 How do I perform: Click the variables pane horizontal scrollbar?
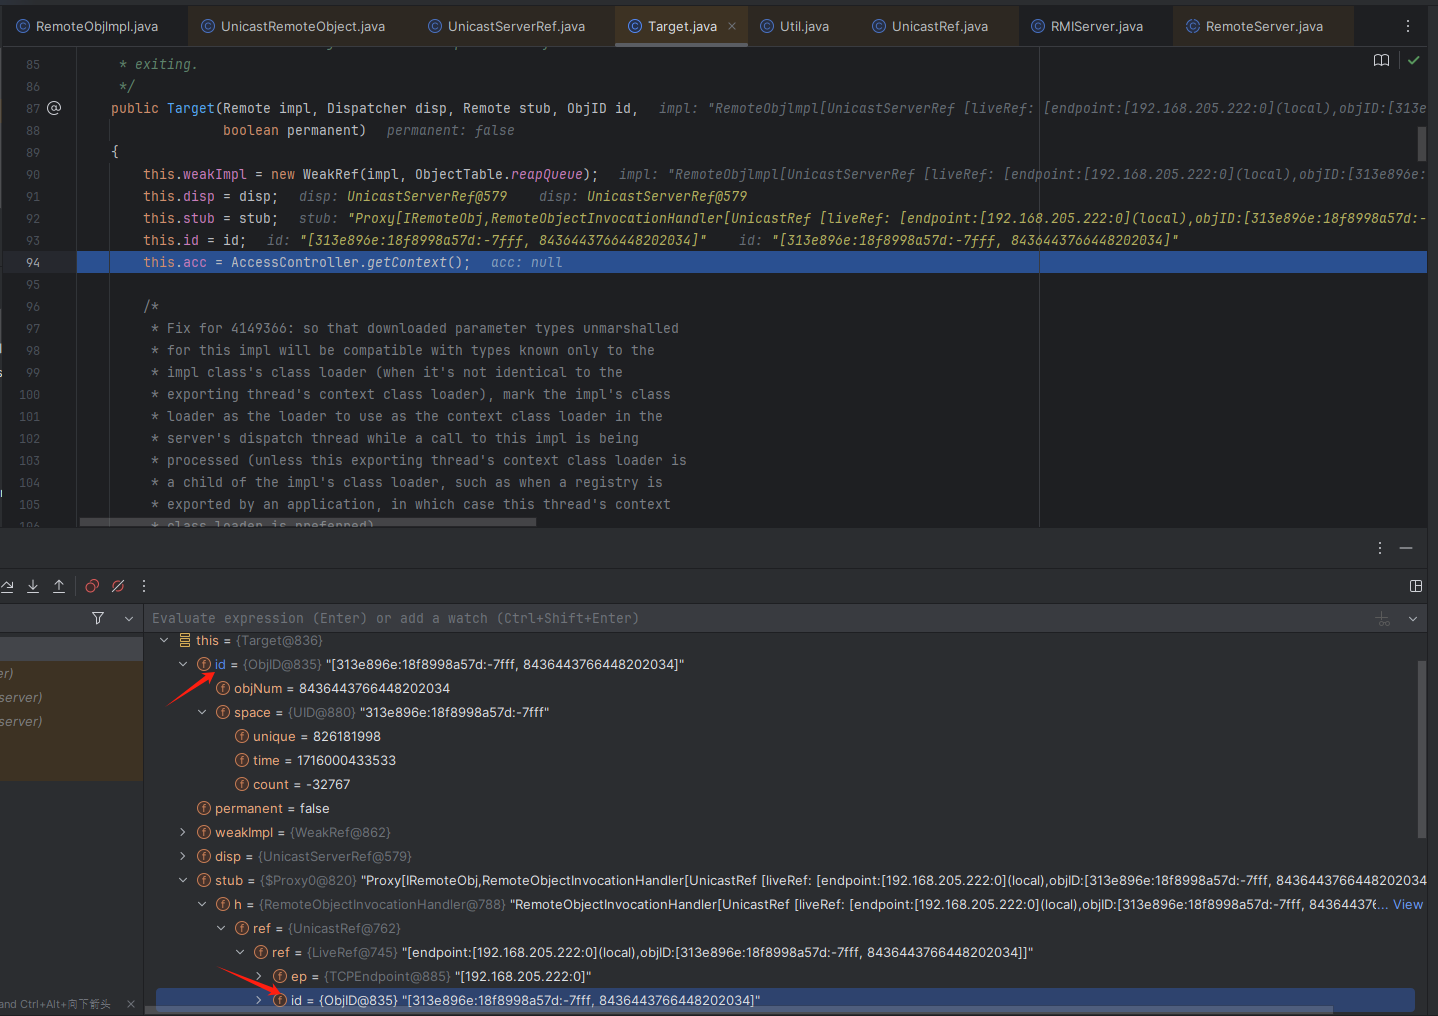739,1010
